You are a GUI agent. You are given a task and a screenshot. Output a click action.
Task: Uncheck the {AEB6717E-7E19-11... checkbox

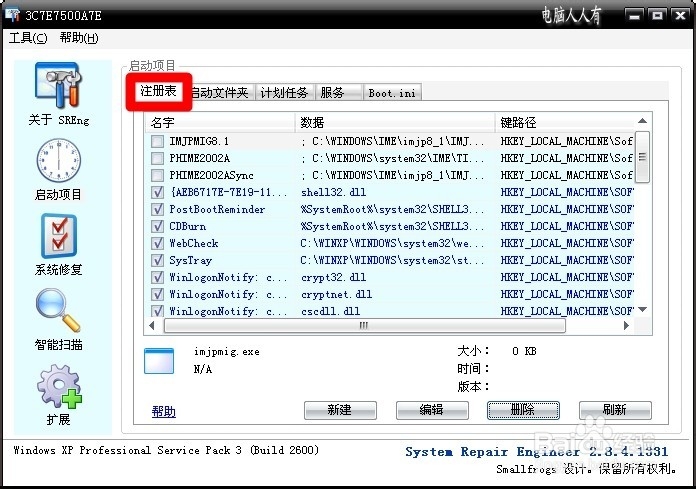[157, 193]
